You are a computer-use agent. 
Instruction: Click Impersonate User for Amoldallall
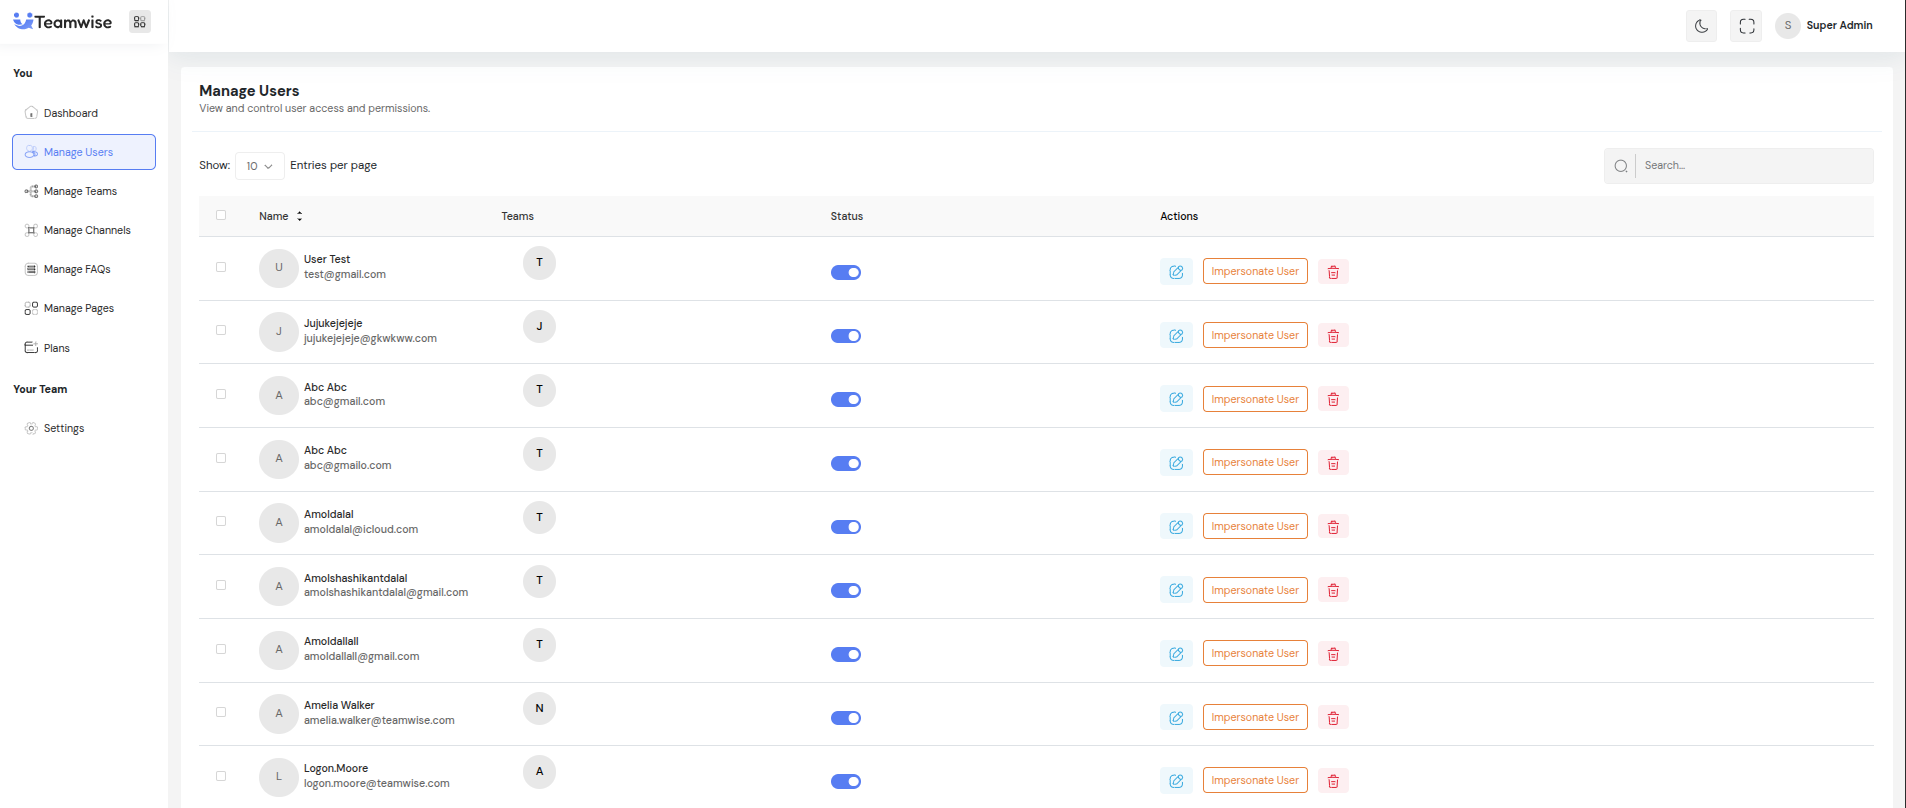coord(1254,654)
